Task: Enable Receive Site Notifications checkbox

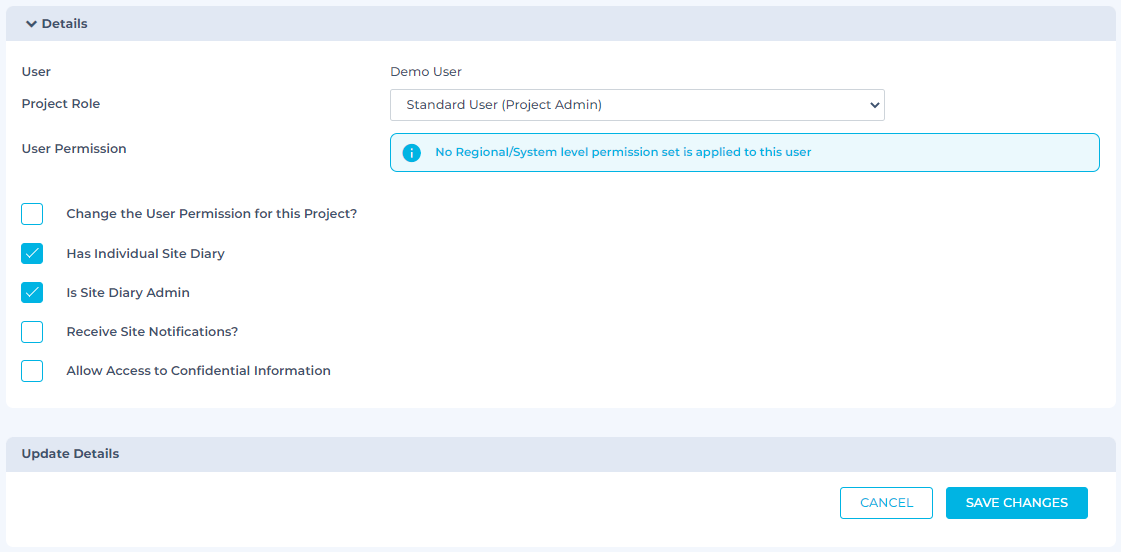Action: coord(32,332)
